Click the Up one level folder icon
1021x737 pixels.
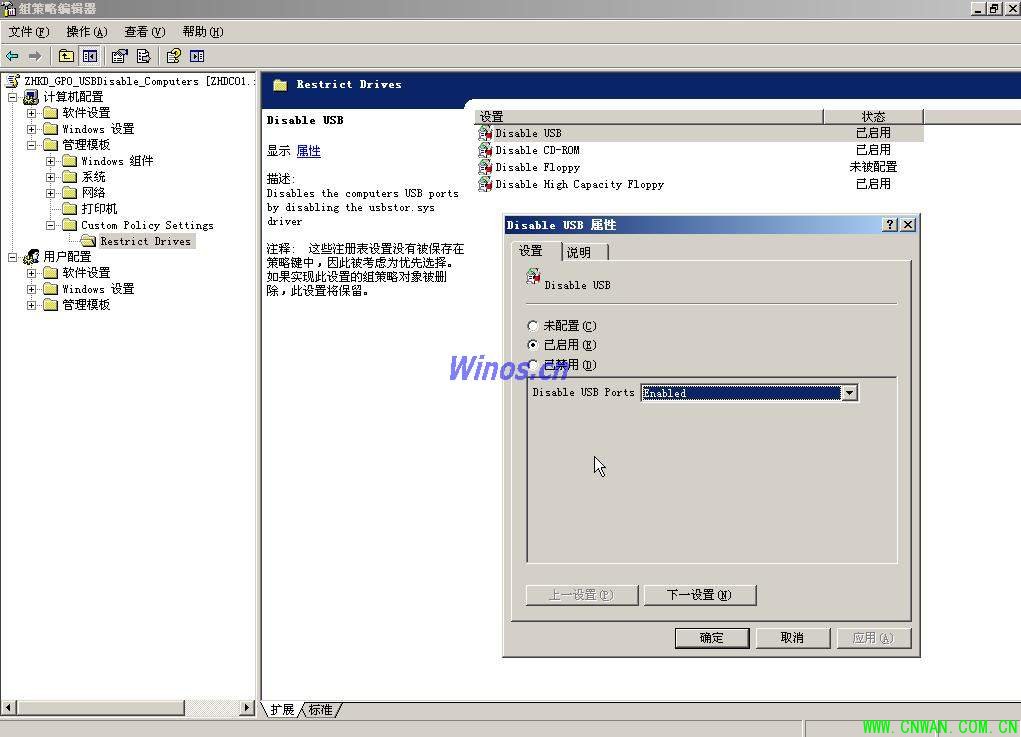click(x=66, y=56)
